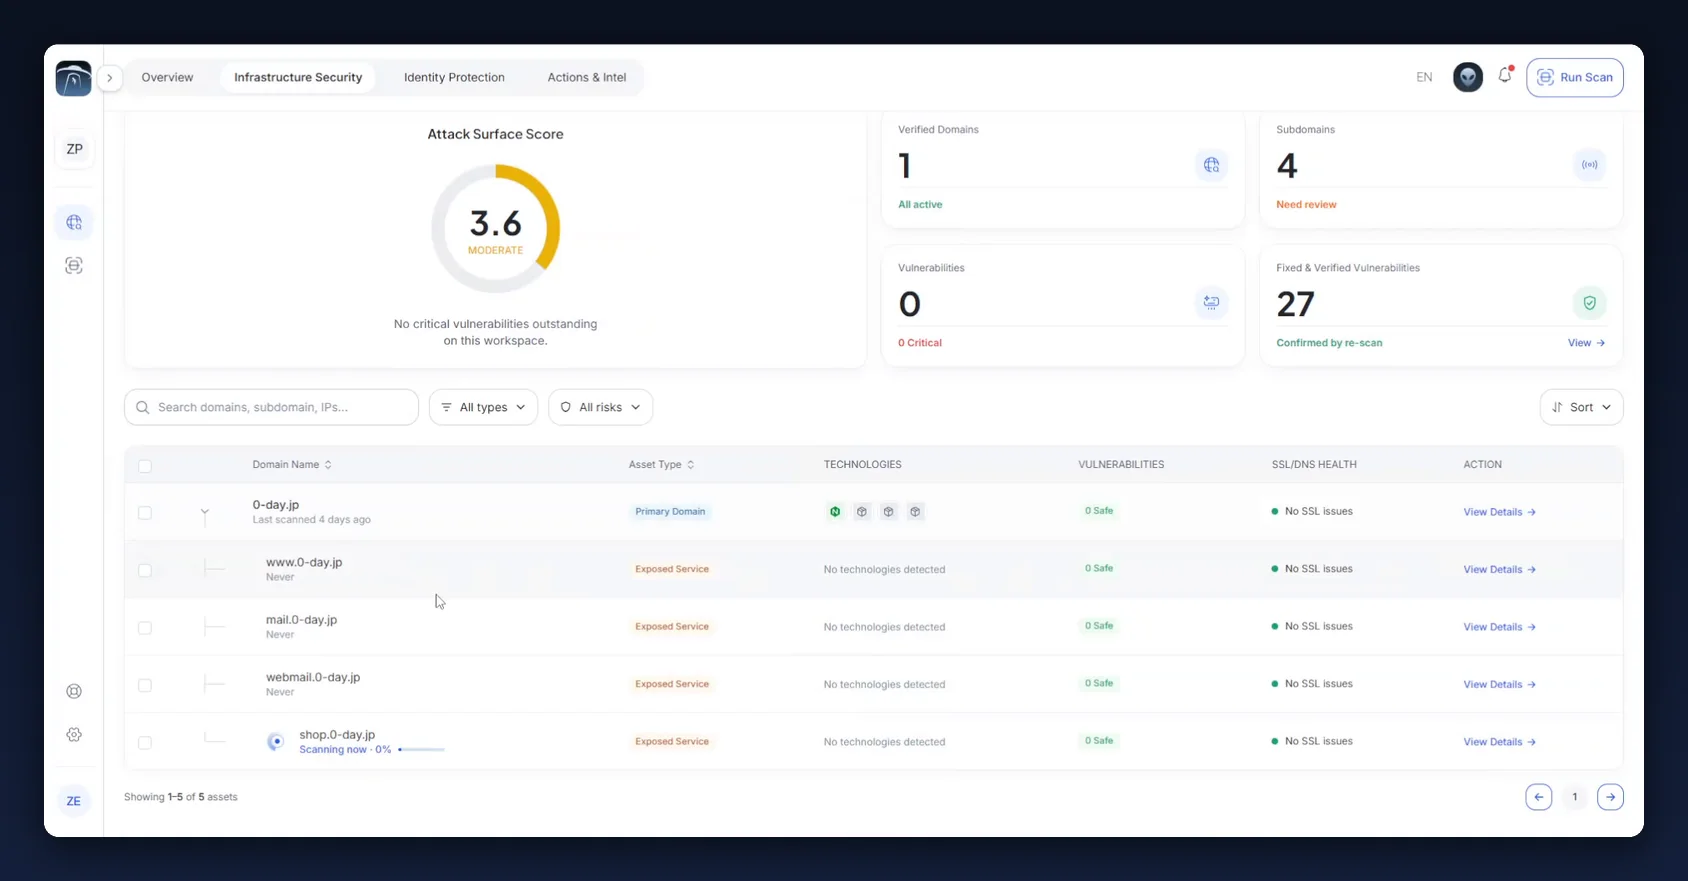The width and height of the screenshot is (1688, 881).
Task: Open the user avatar profile menu
Action: 1467,77
